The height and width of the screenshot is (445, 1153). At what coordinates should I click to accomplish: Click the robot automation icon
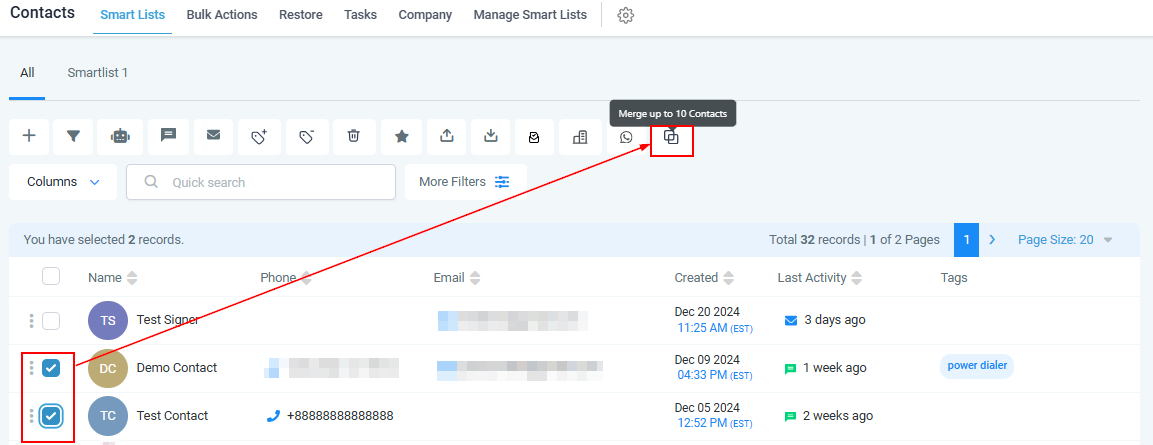121,137
